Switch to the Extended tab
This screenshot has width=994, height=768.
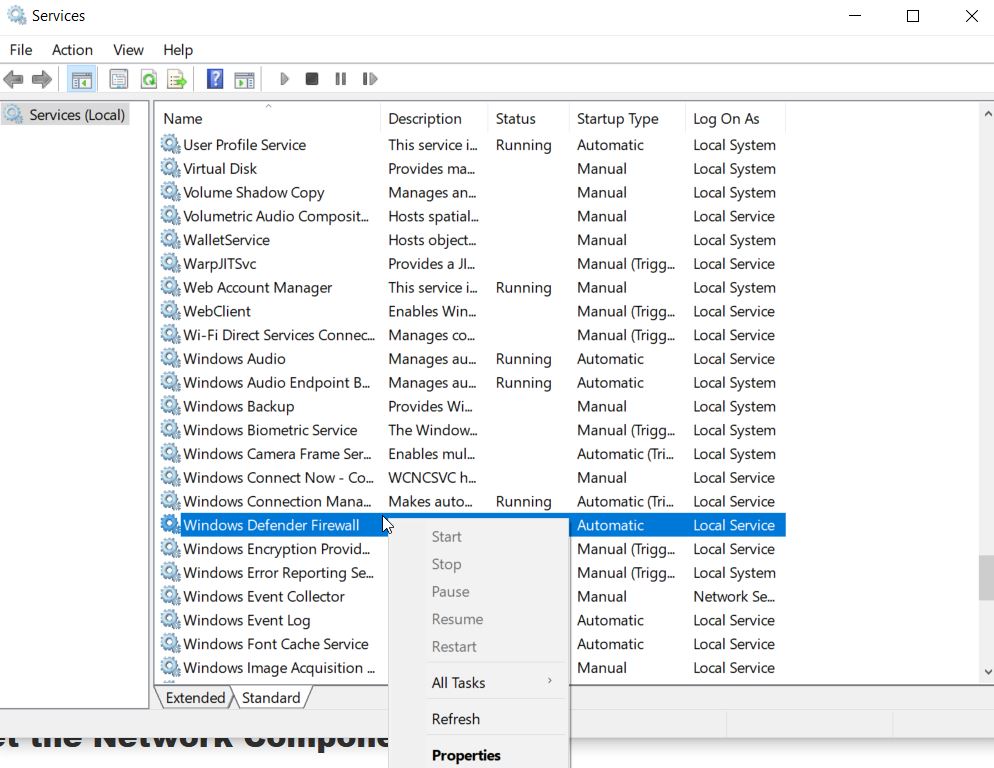click(195, 698)
